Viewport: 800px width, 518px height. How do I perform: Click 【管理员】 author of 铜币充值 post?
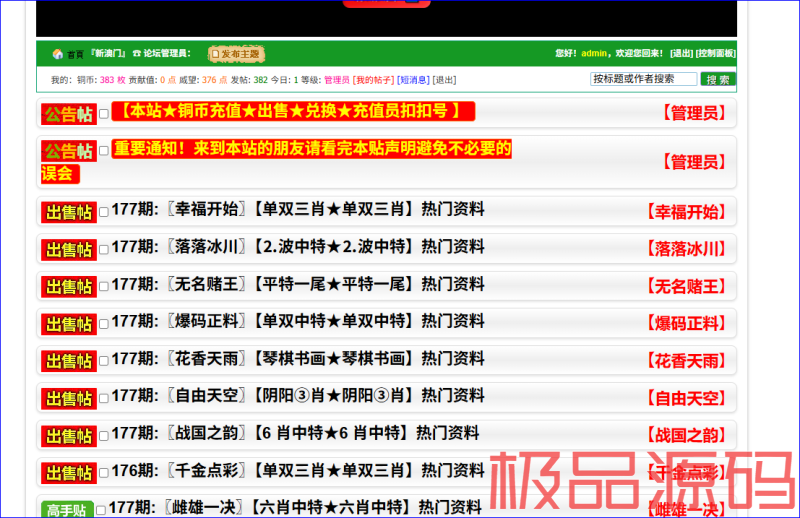[x=694, y=113]
